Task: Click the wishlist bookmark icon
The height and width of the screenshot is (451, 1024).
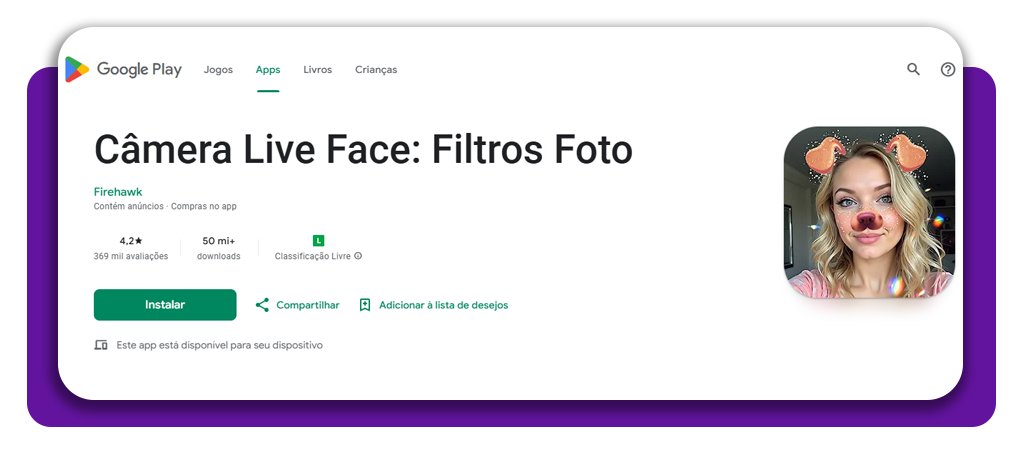Action: (365, 305)
